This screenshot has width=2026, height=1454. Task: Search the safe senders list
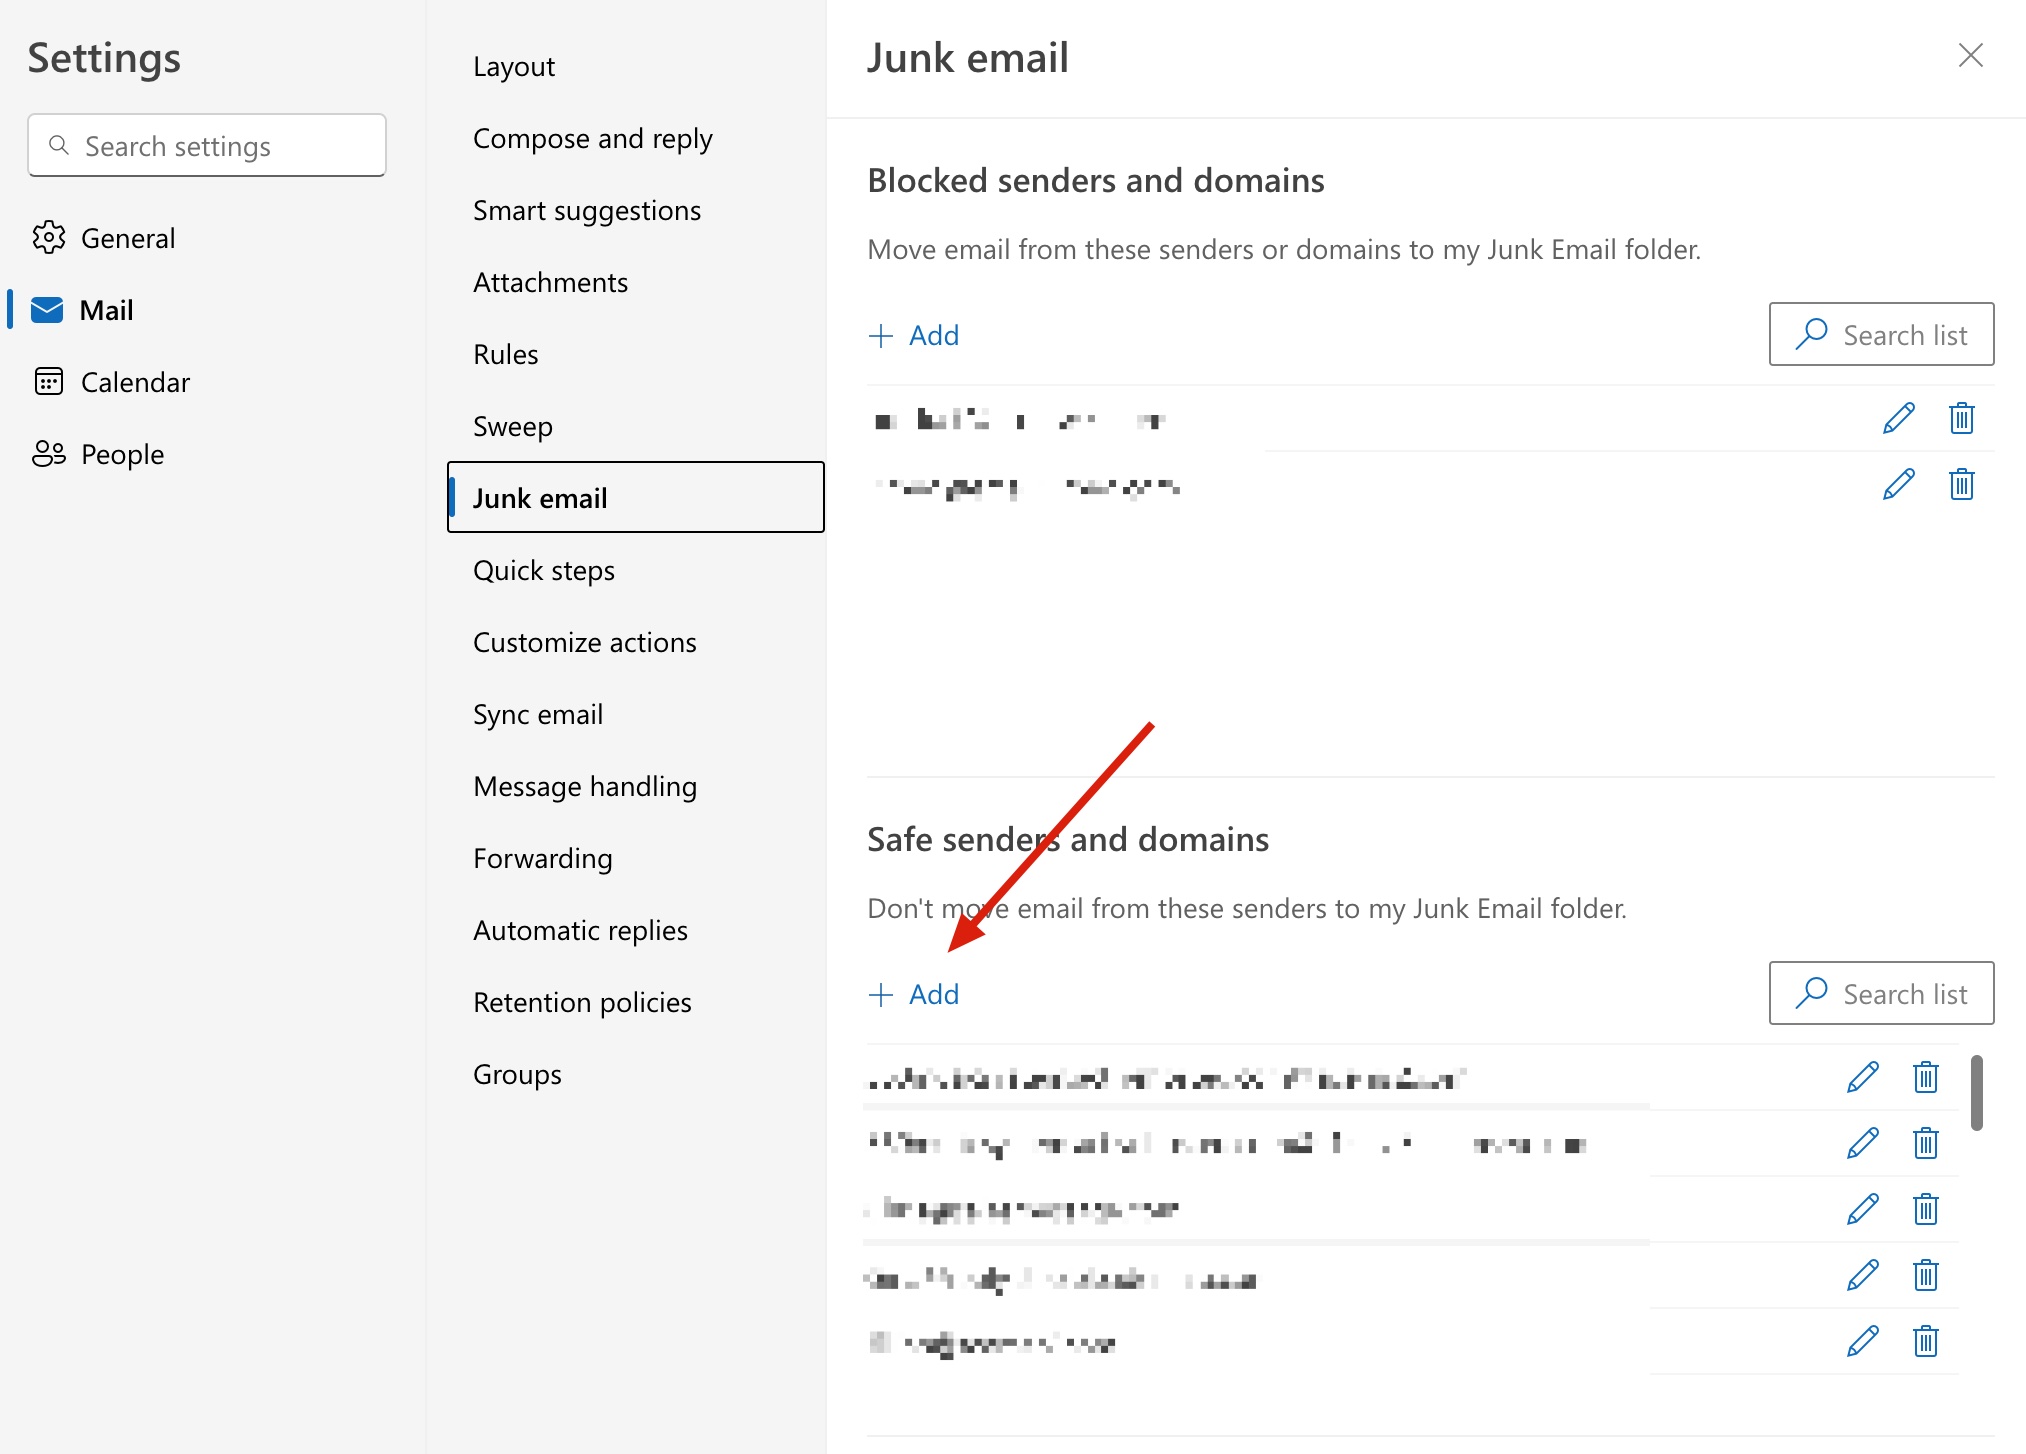(1881, 993)
